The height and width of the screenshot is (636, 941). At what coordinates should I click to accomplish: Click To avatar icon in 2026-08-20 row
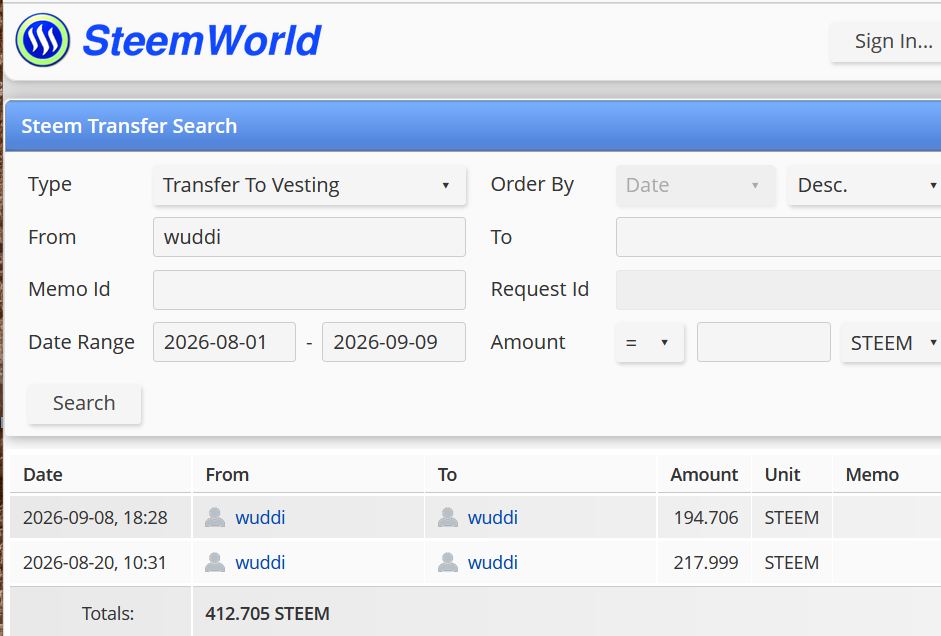(x=448, y=562)
